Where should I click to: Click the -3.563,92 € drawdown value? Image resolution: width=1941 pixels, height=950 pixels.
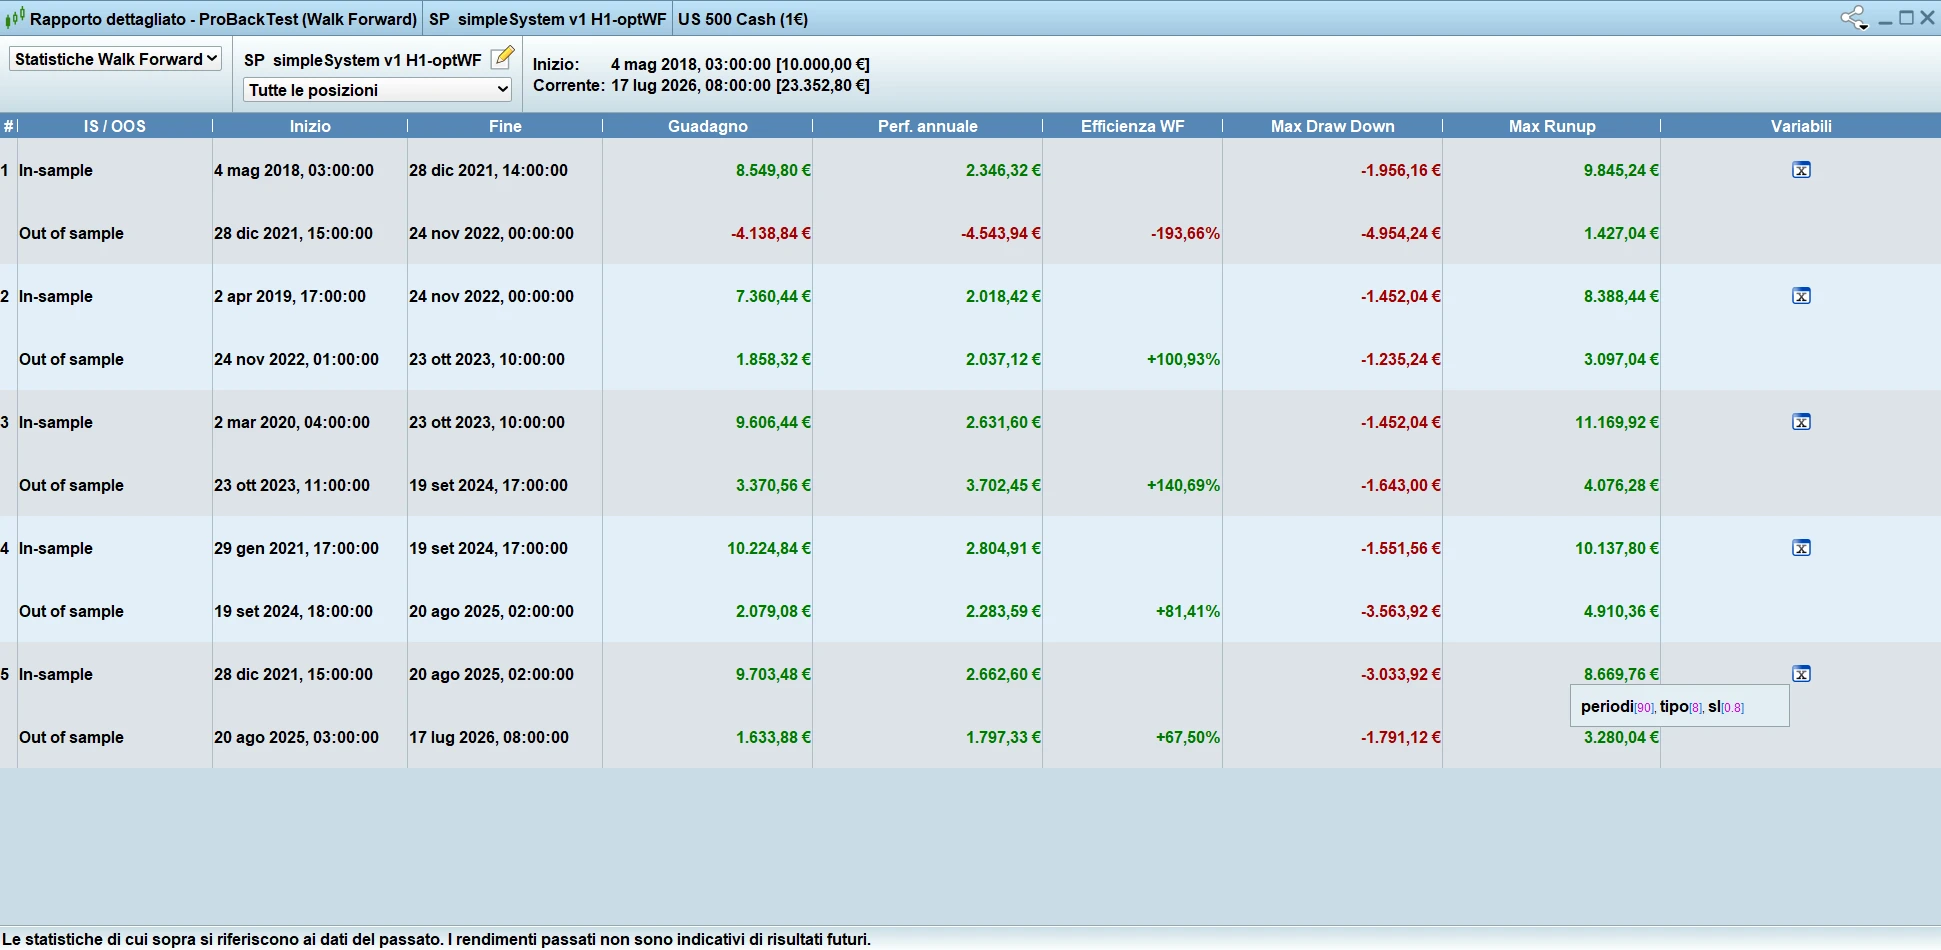[x=1401, y=611]
